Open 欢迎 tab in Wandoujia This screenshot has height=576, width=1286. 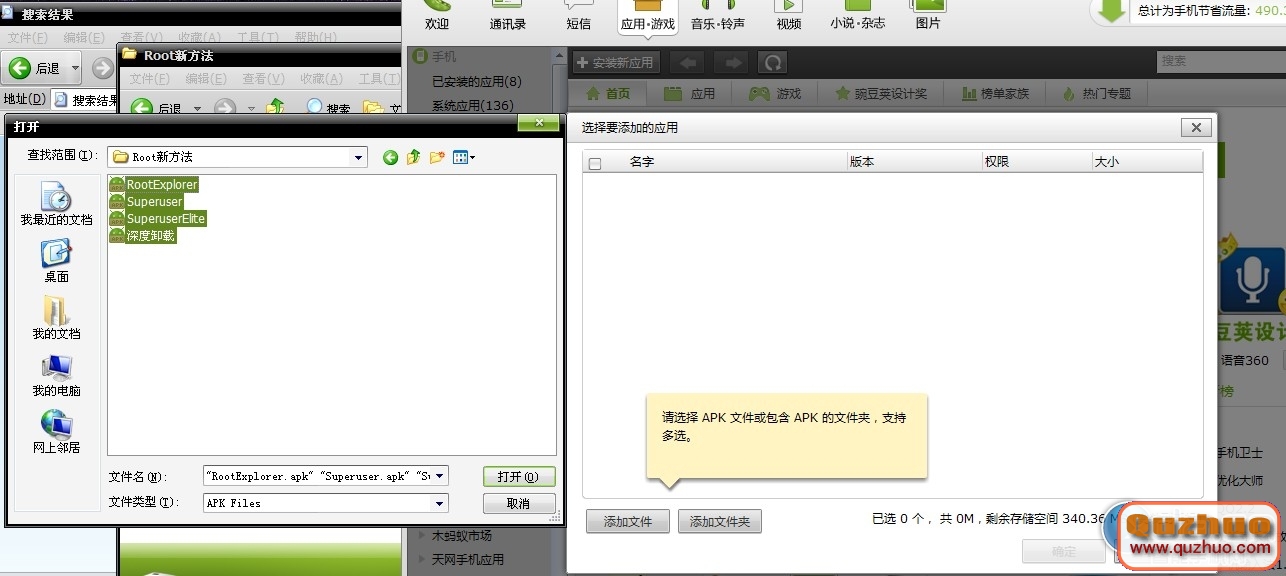[437, 17]
